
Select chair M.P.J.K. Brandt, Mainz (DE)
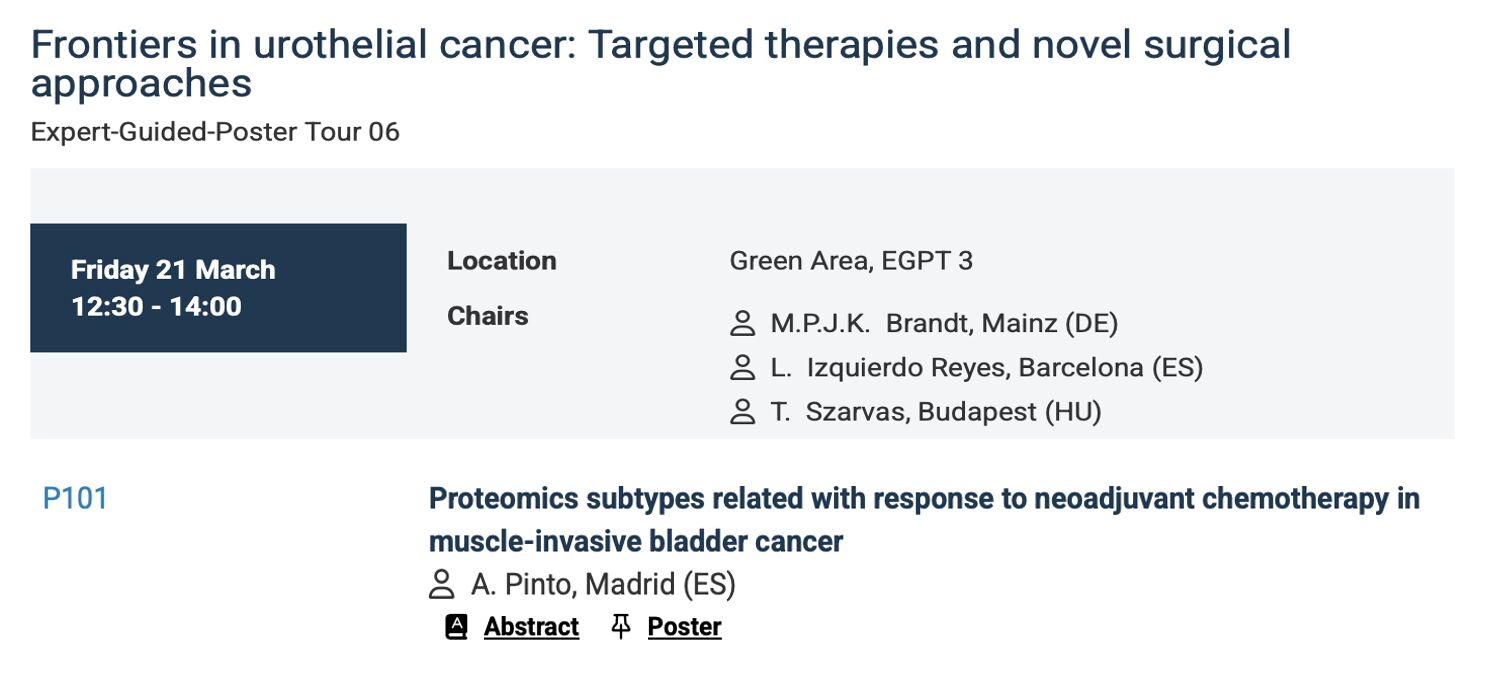point(944,324)
